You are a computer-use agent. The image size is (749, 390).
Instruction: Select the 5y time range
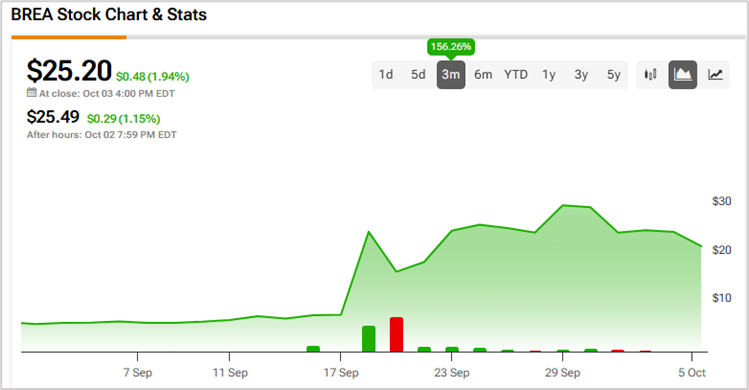tap(614, 75)
